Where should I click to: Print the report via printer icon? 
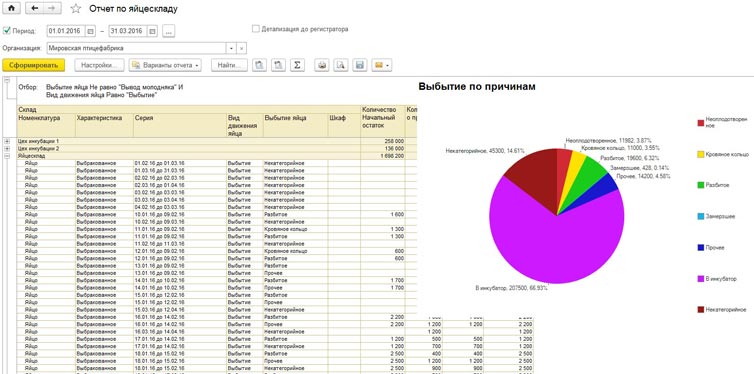322,65
